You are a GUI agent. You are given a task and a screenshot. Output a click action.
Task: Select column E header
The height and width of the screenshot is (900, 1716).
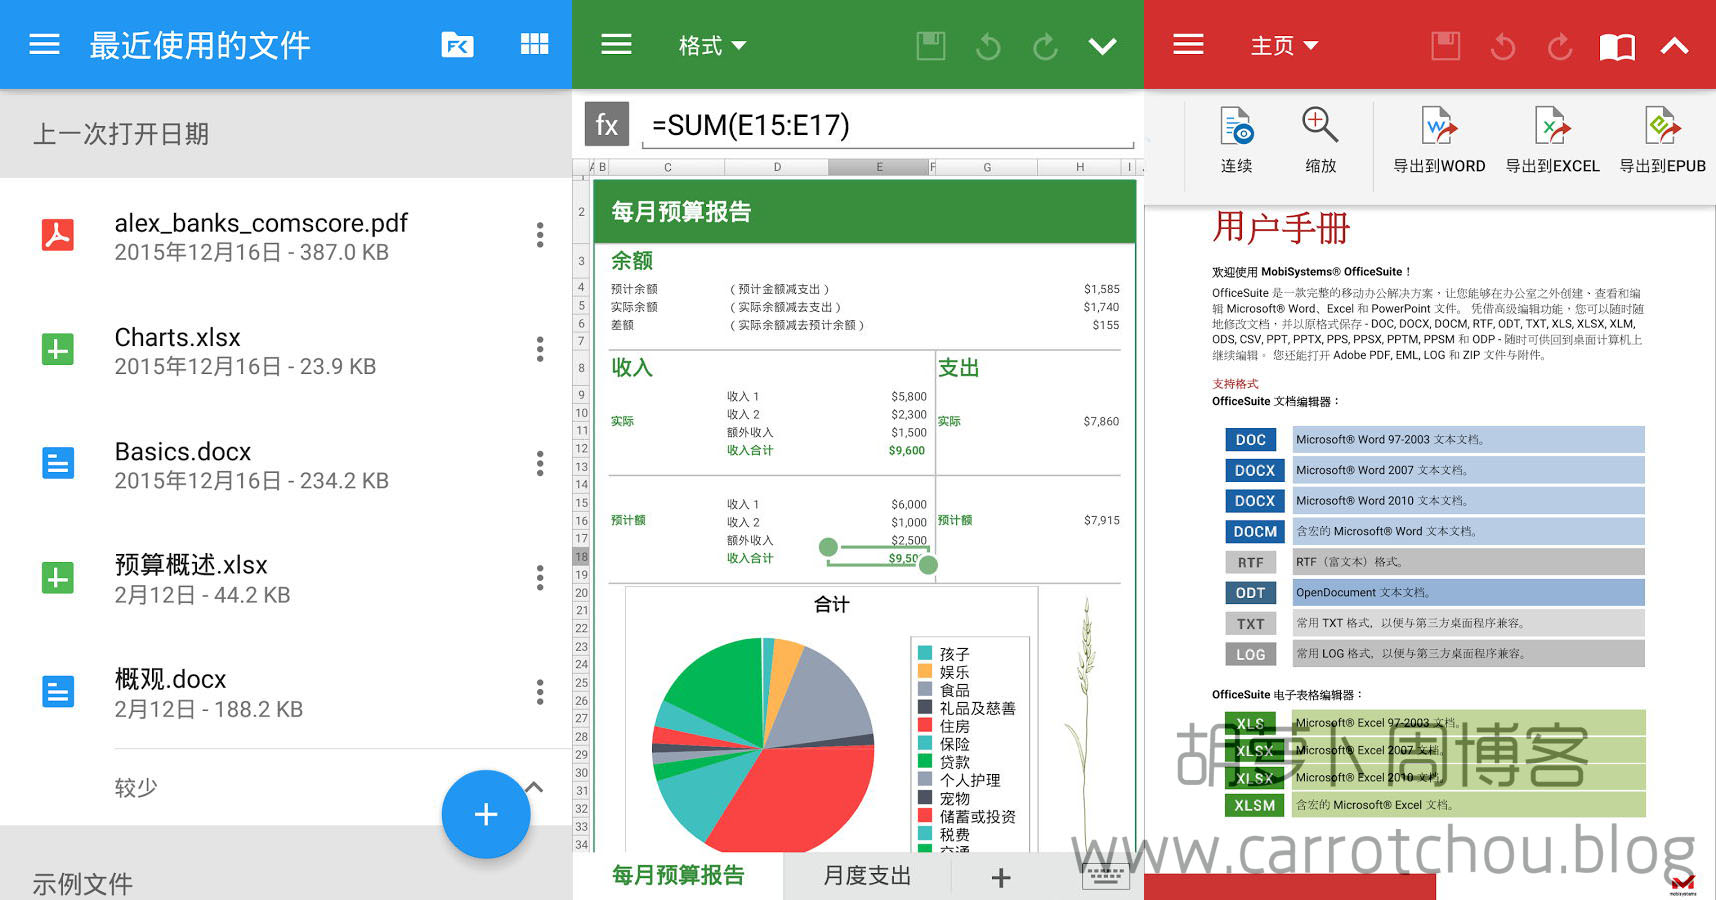(x=879, y=167)
